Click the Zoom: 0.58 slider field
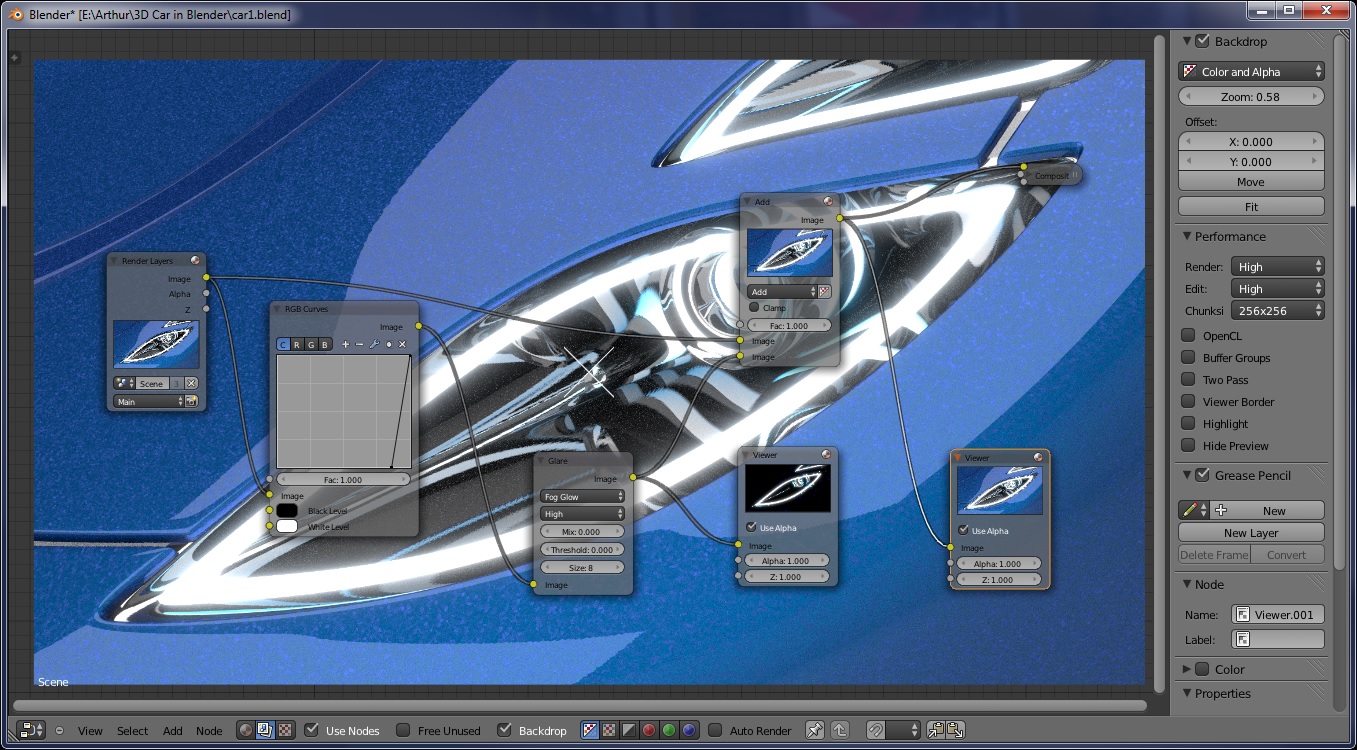 click(x=1251, y=97)
